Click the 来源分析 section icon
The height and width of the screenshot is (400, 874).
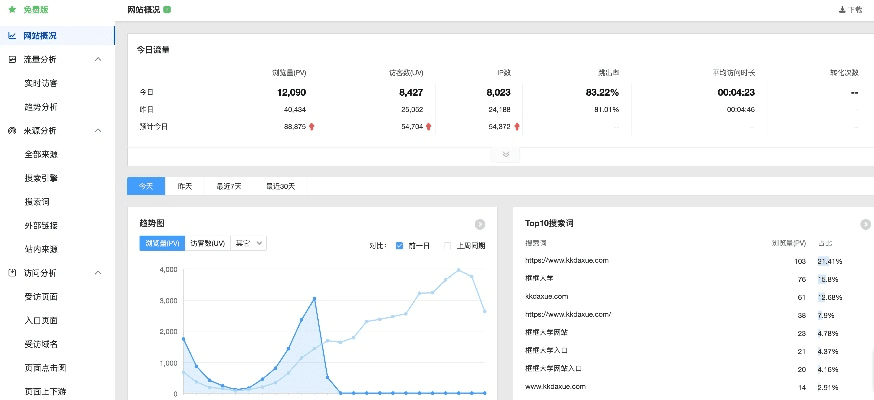pos(11,130)
